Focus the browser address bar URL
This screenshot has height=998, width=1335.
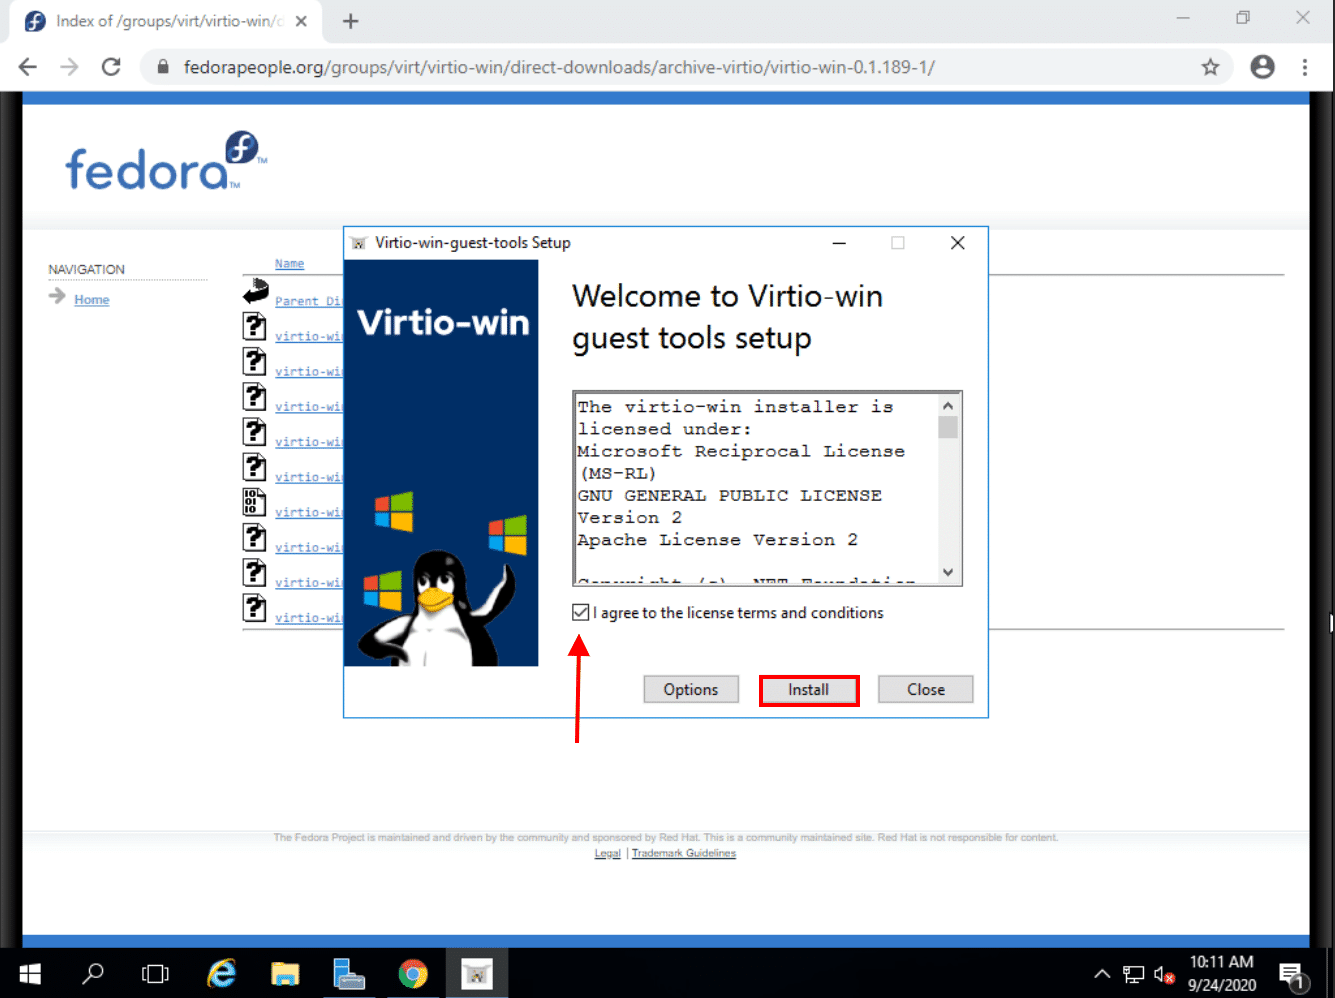pos(559,67)
